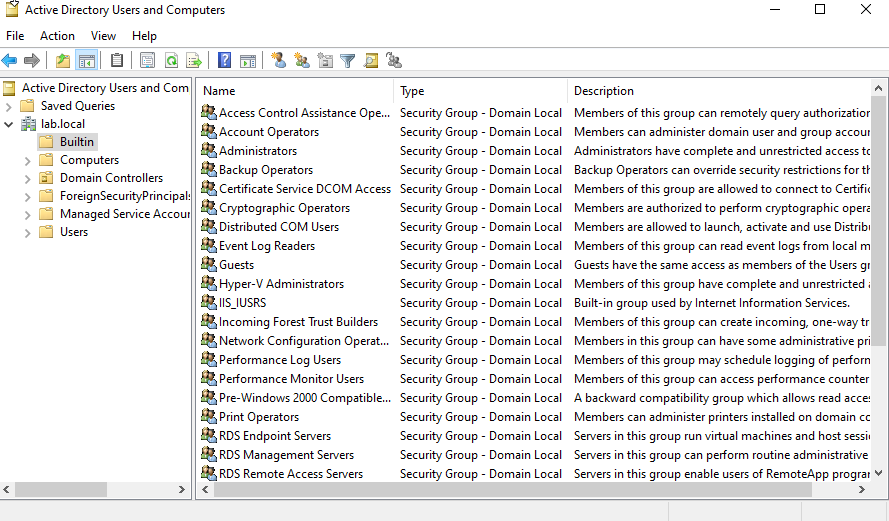Collapse the lab.local domain node
This screenshot has height=521, width=889.
9,124
